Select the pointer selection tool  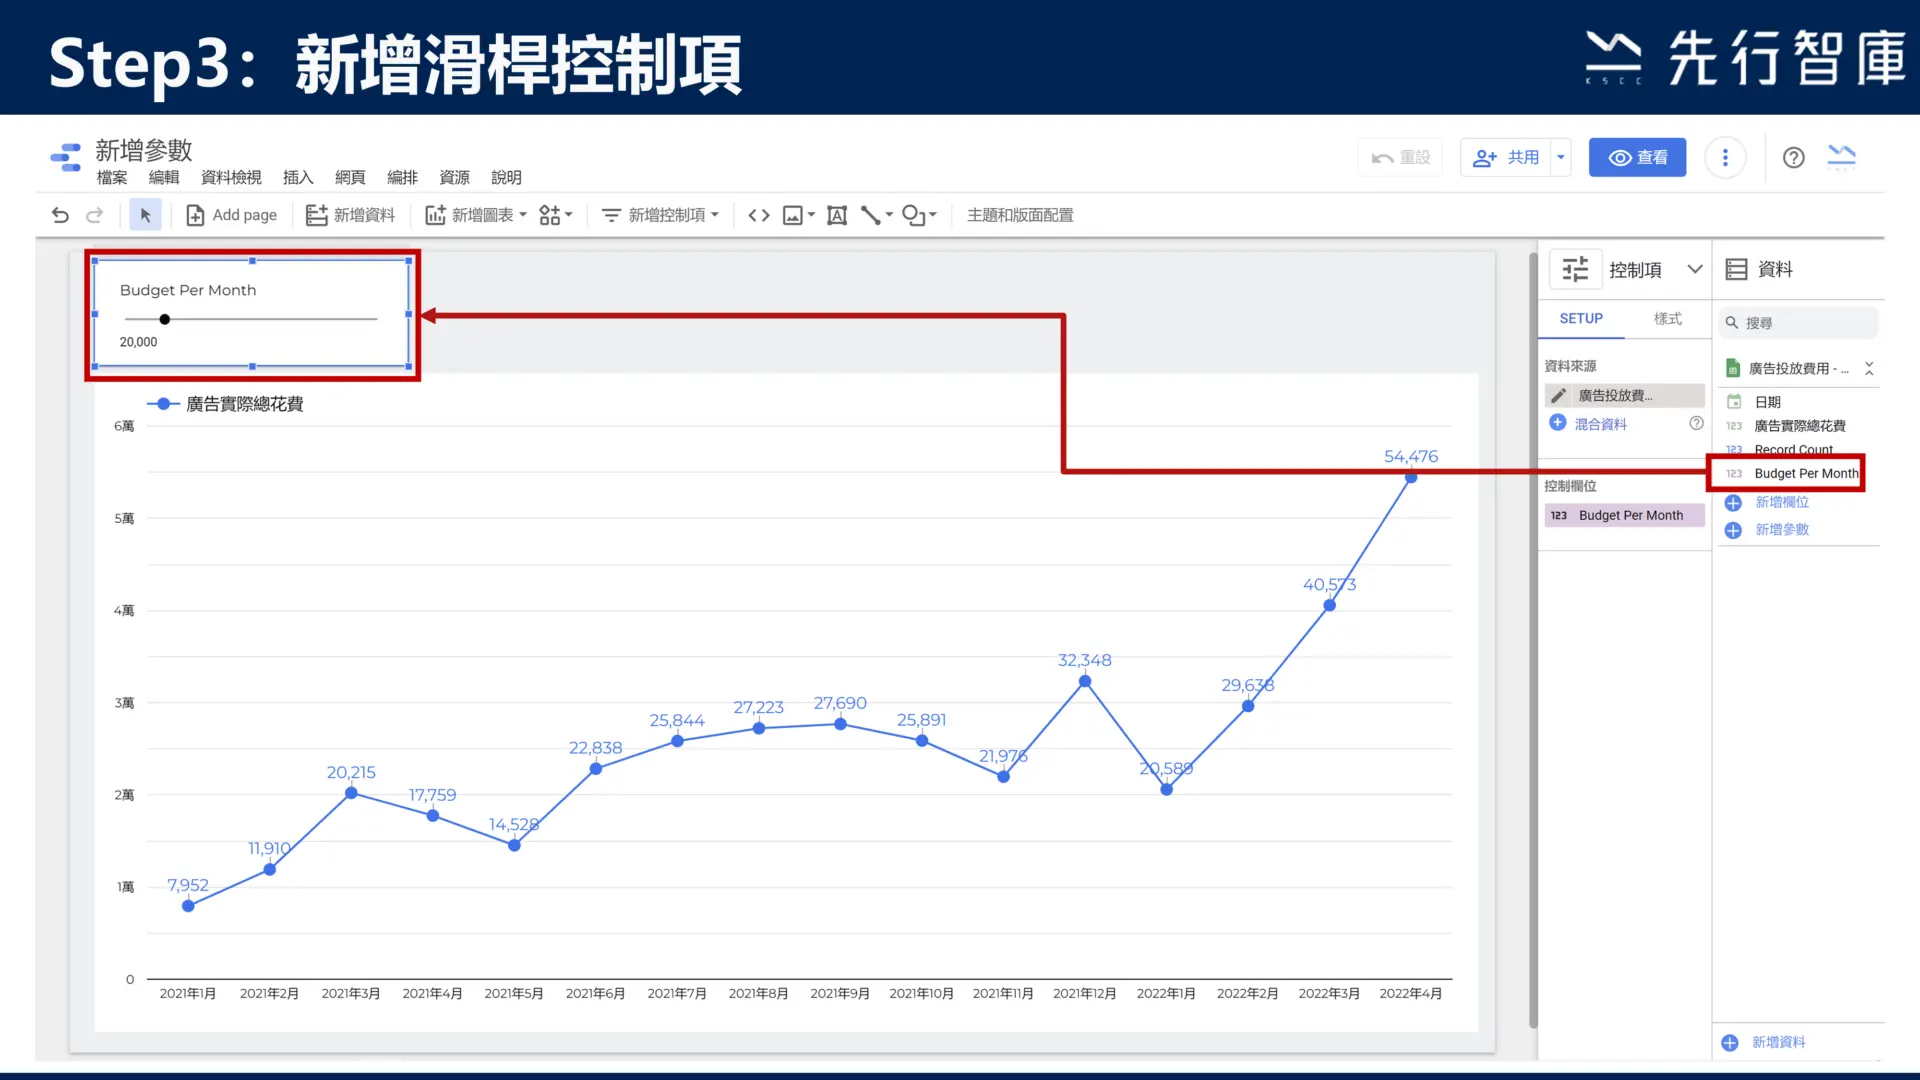[x=146, y=215]
